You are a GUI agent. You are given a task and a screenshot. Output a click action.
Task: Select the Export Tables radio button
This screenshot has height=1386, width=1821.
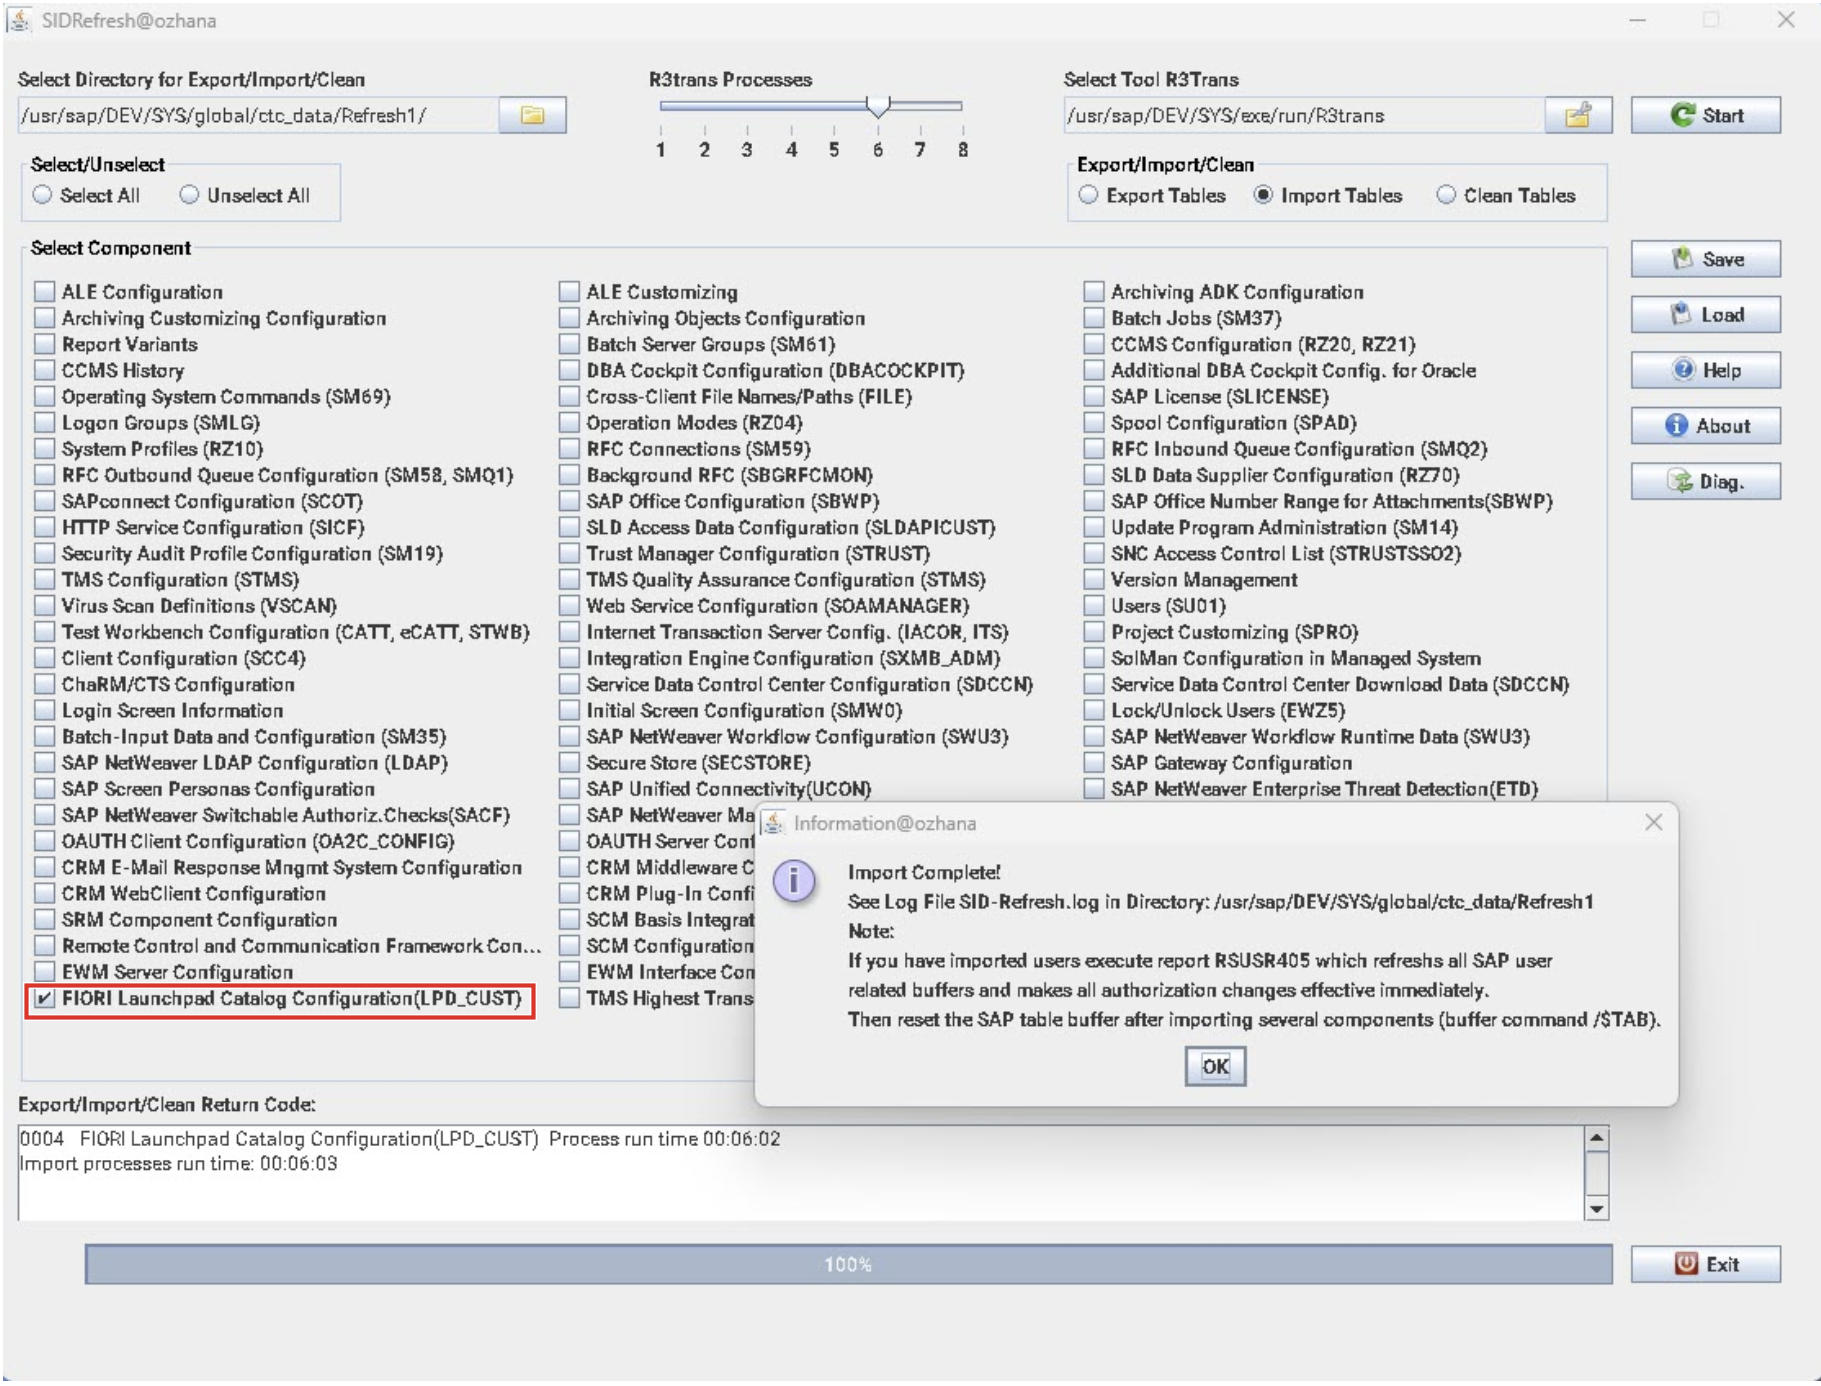pos(1090,196)
